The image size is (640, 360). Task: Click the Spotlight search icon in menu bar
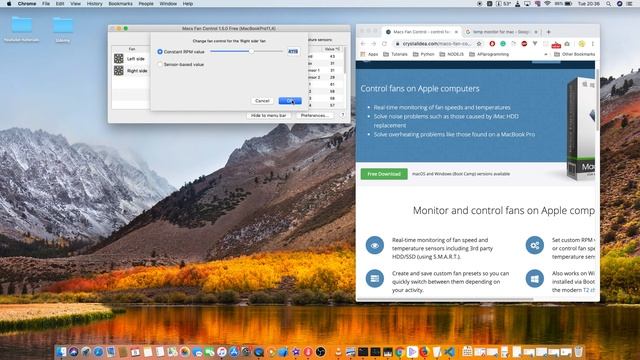click(x=608, y=4)
